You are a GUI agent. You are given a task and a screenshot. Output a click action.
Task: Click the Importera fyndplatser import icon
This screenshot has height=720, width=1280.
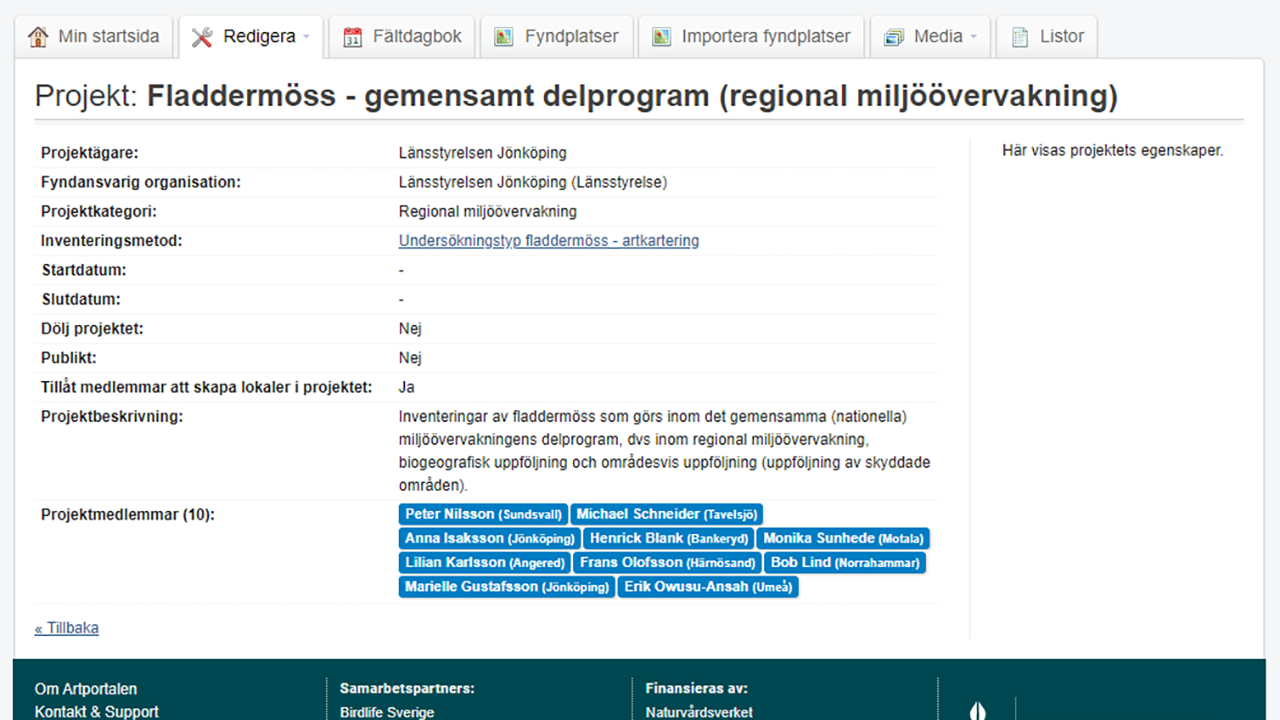661,35
